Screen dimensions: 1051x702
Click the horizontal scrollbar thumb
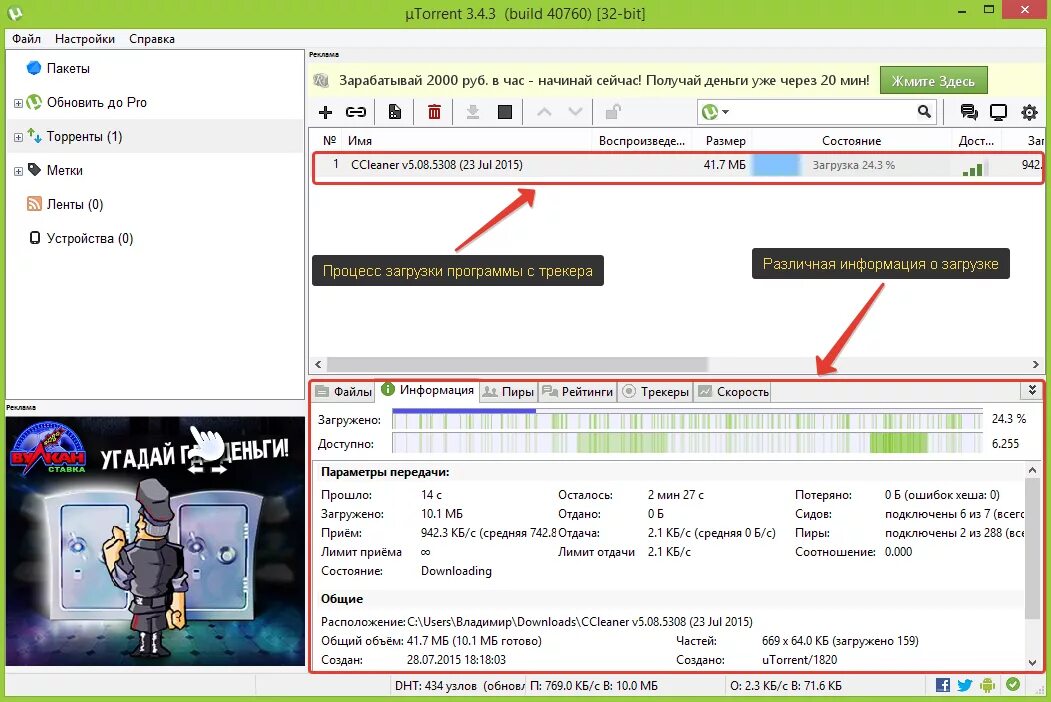[x=517, y=364]
